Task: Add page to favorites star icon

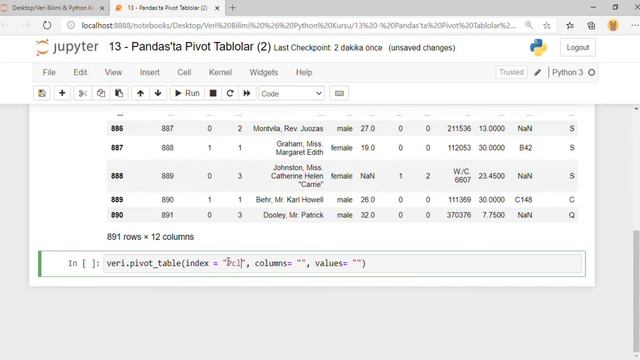Action: [x=547, y=25]
